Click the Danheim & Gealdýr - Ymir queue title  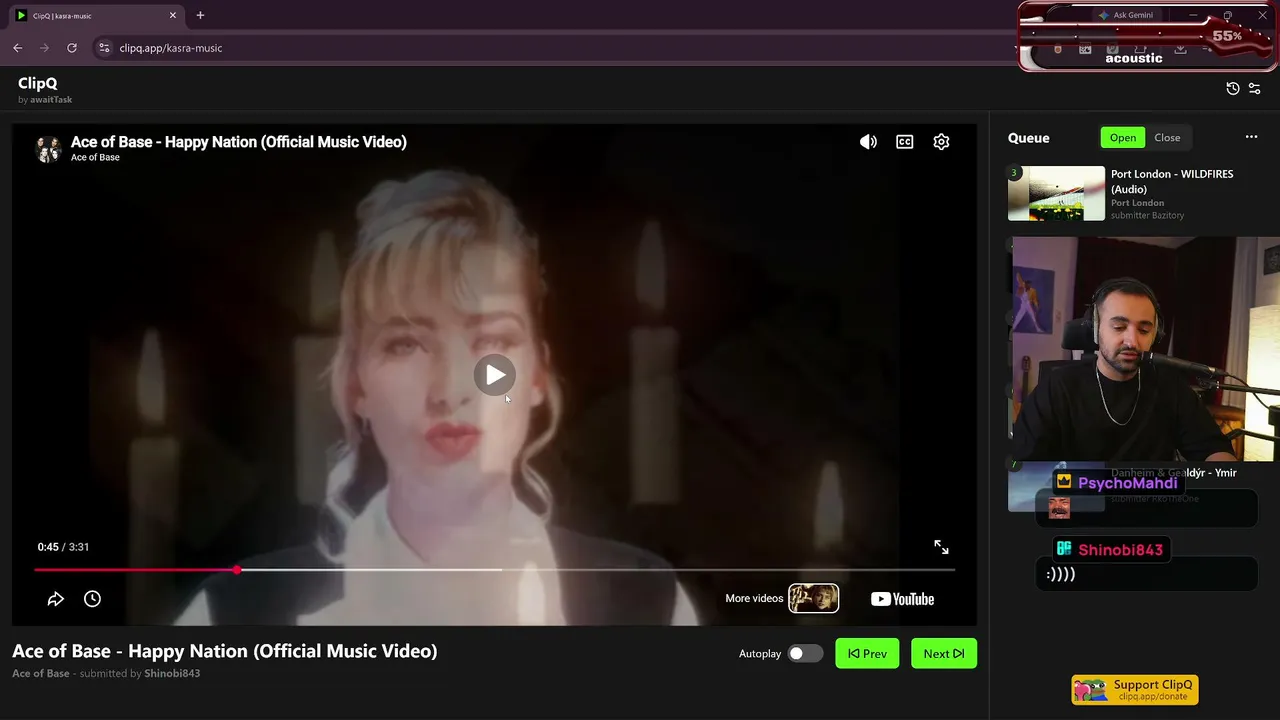tap(1174, 473)
